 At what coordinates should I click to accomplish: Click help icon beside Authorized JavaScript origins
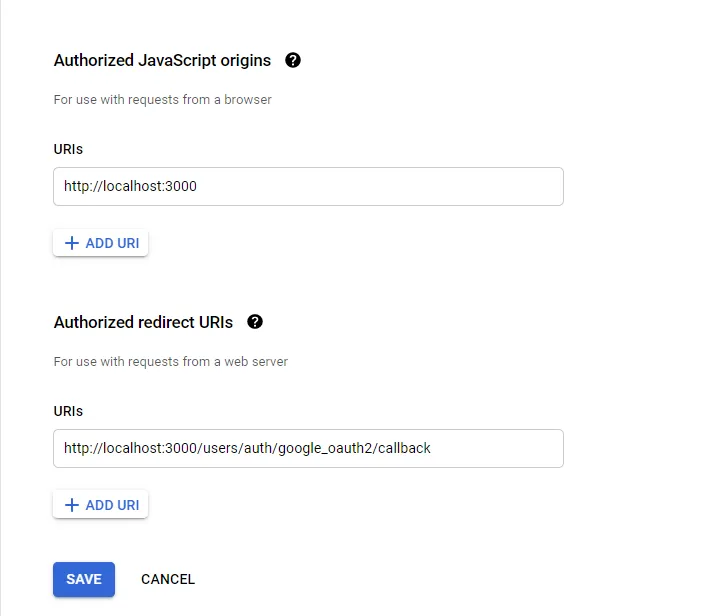click(293, 60)
